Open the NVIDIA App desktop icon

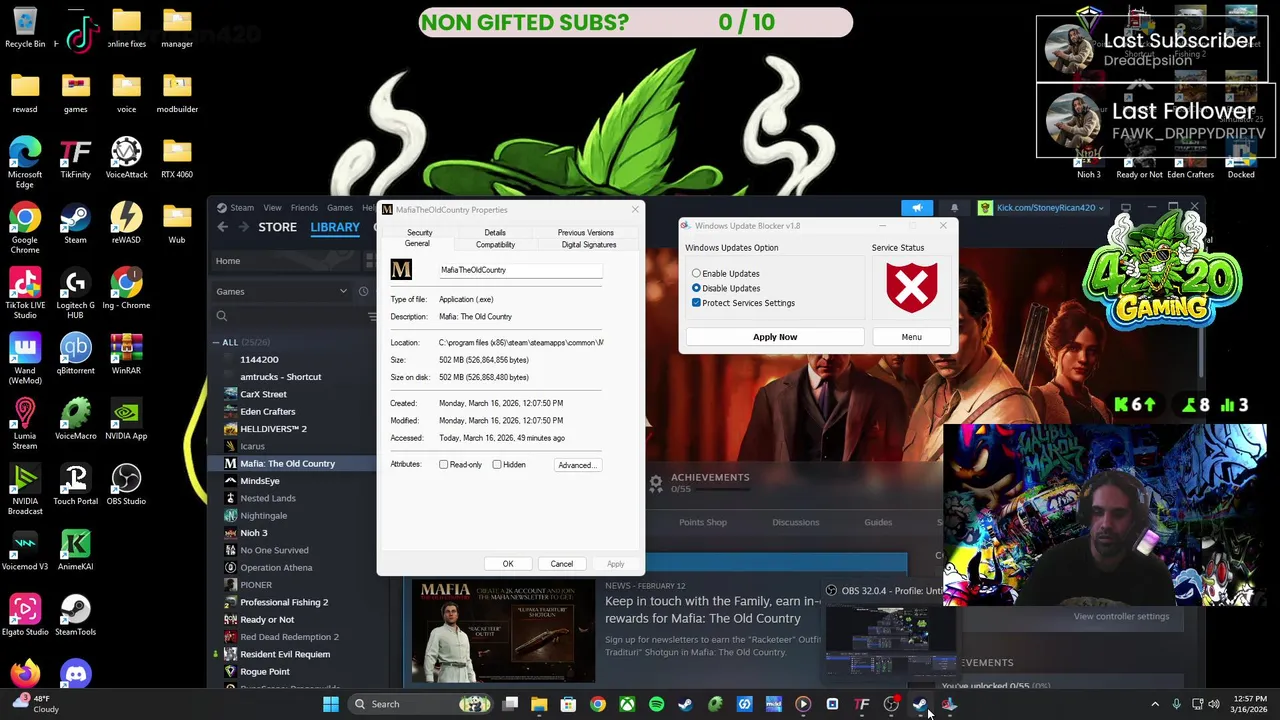(x=126, y=420)
